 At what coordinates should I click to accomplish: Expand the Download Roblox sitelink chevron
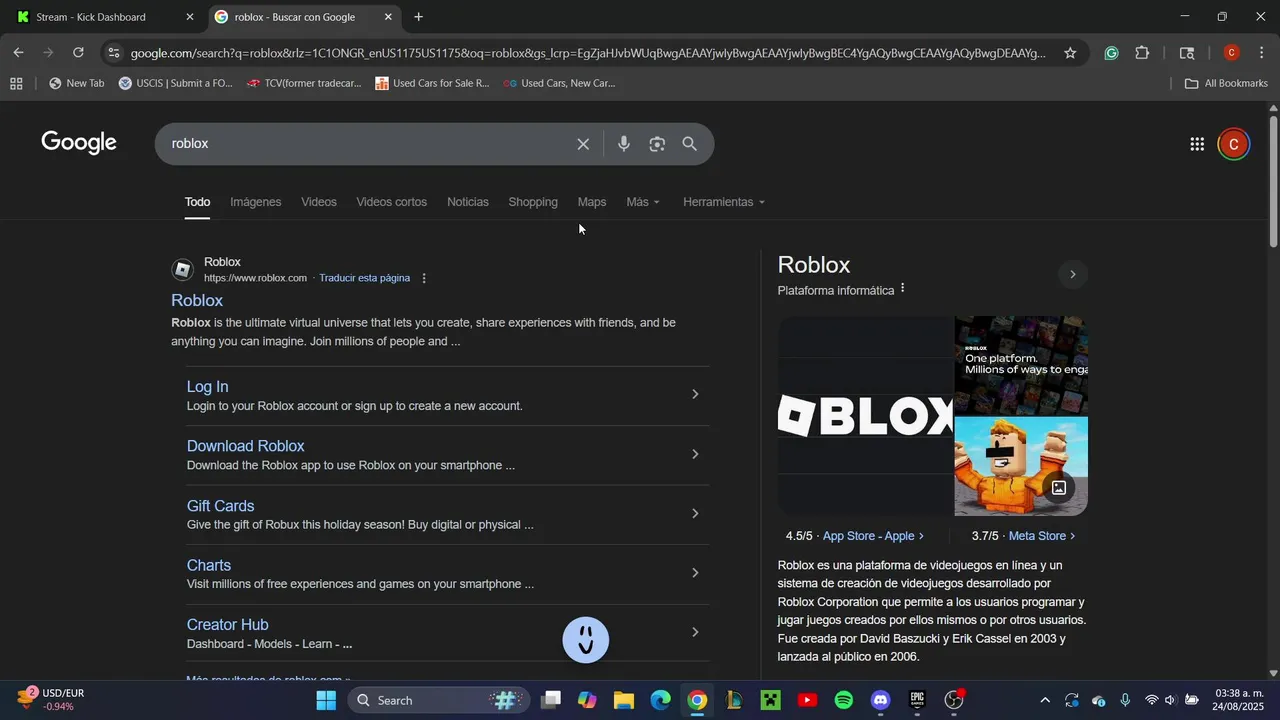[x=696, y=454]
